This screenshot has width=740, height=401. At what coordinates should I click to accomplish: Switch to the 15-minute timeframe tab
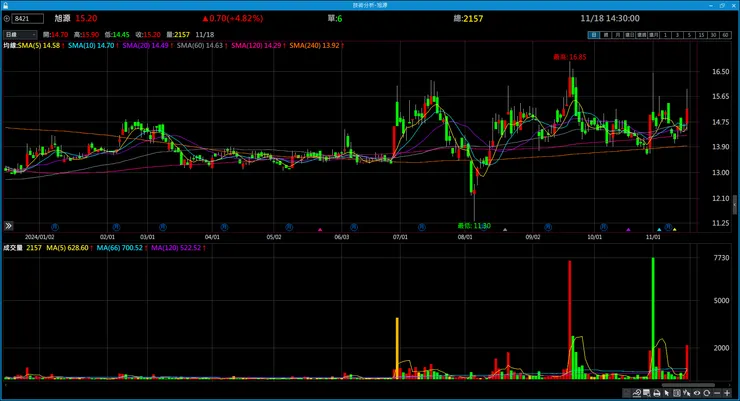point(701,35)
